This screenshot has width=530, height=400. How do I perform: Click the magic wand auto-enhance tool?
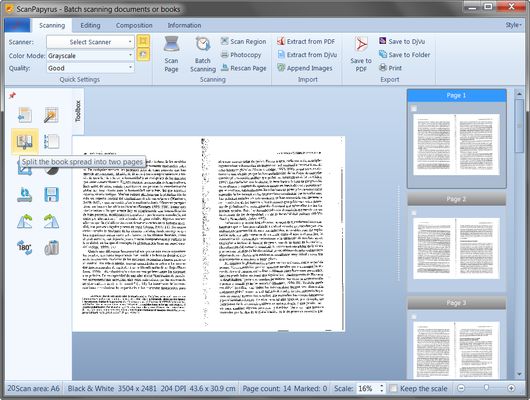[x=51, y=115]
